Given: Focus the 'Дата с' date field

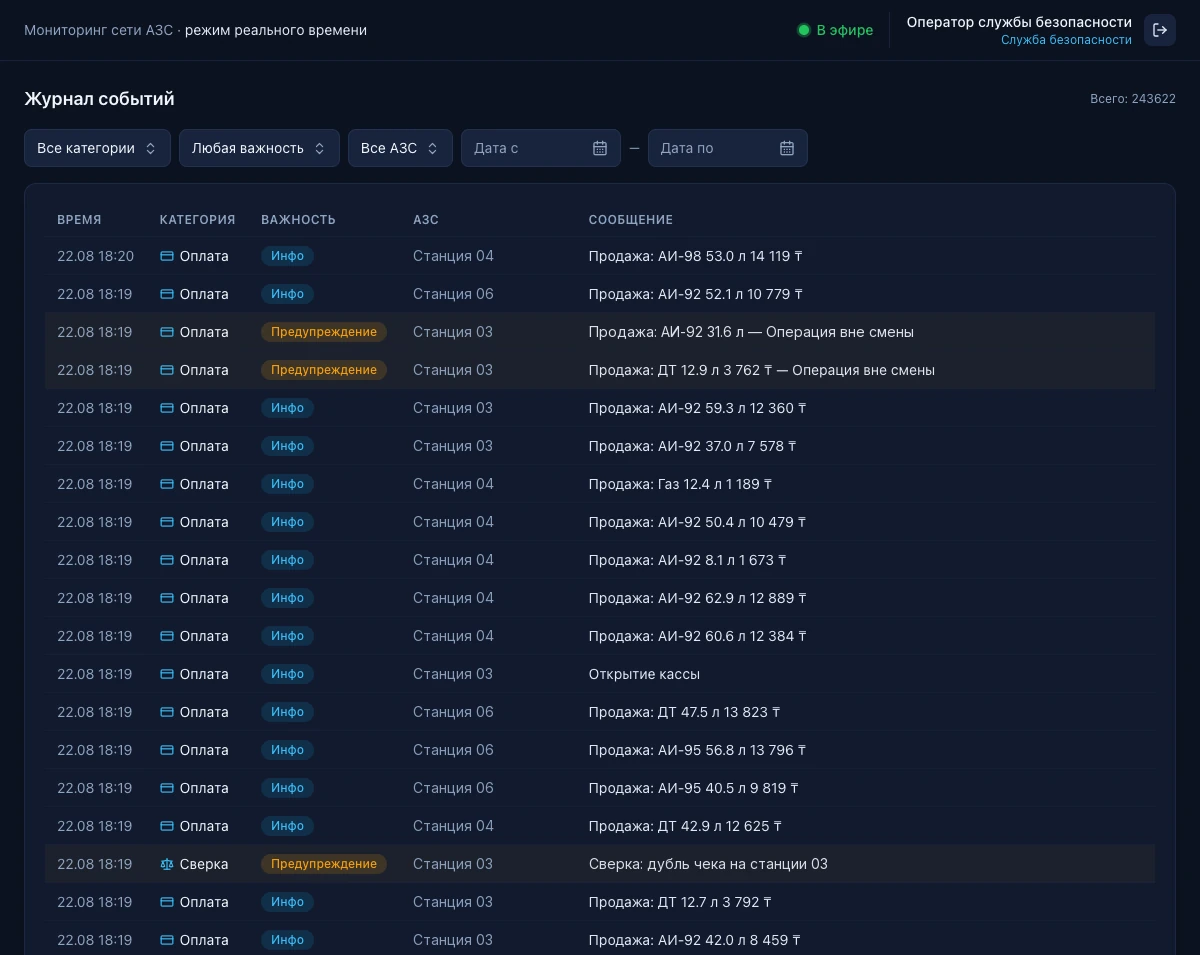Looking at the screenshot, I should click(540, 148).
